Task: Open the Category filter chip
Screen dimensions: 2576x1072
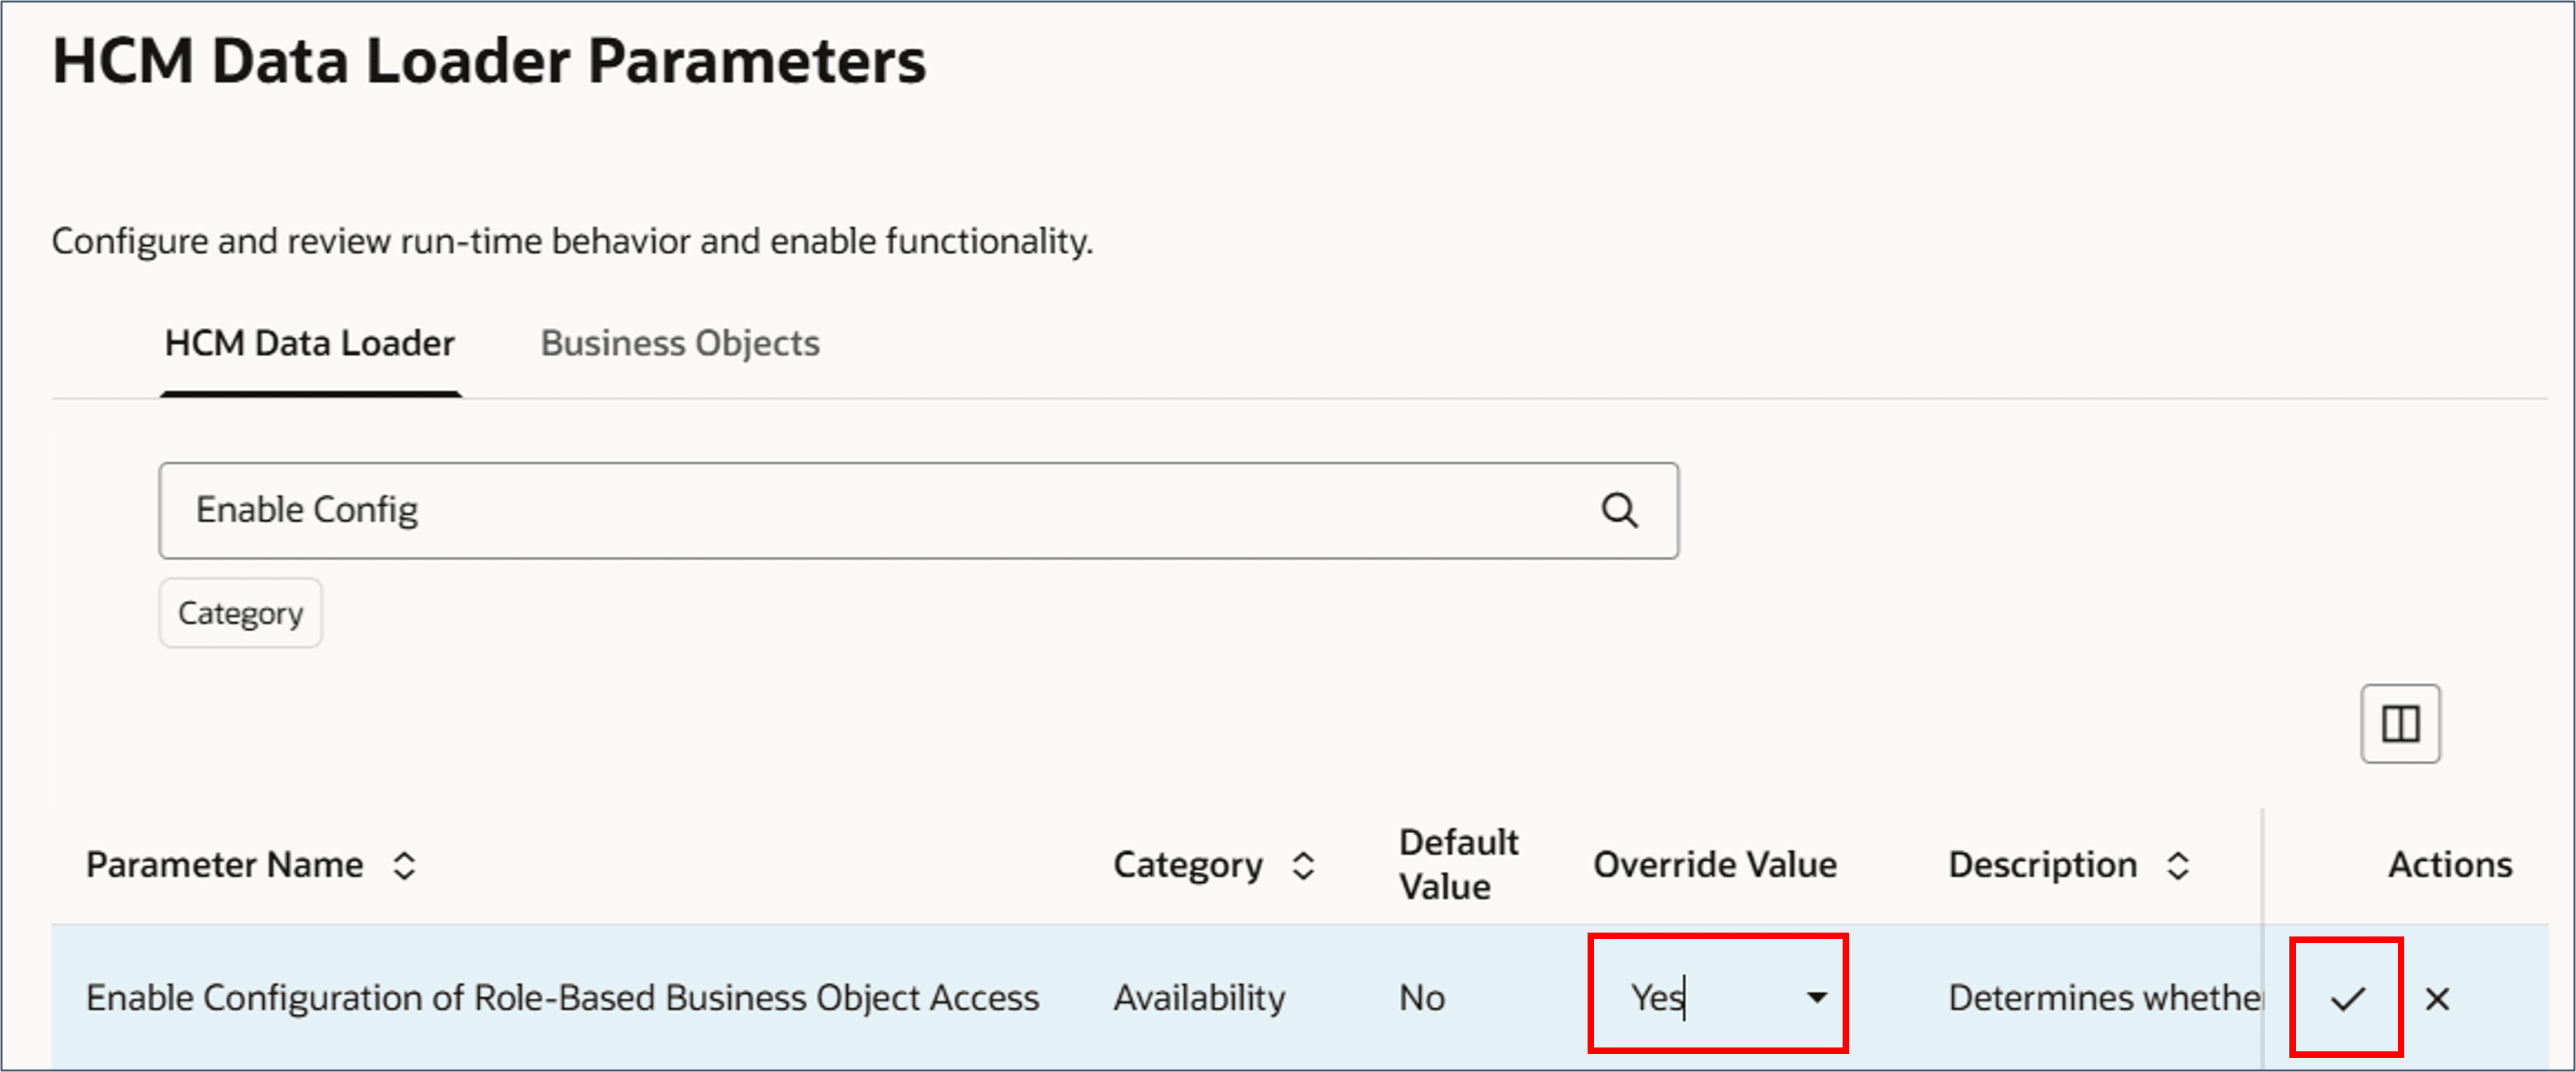Action: click(x=241, y=613)
